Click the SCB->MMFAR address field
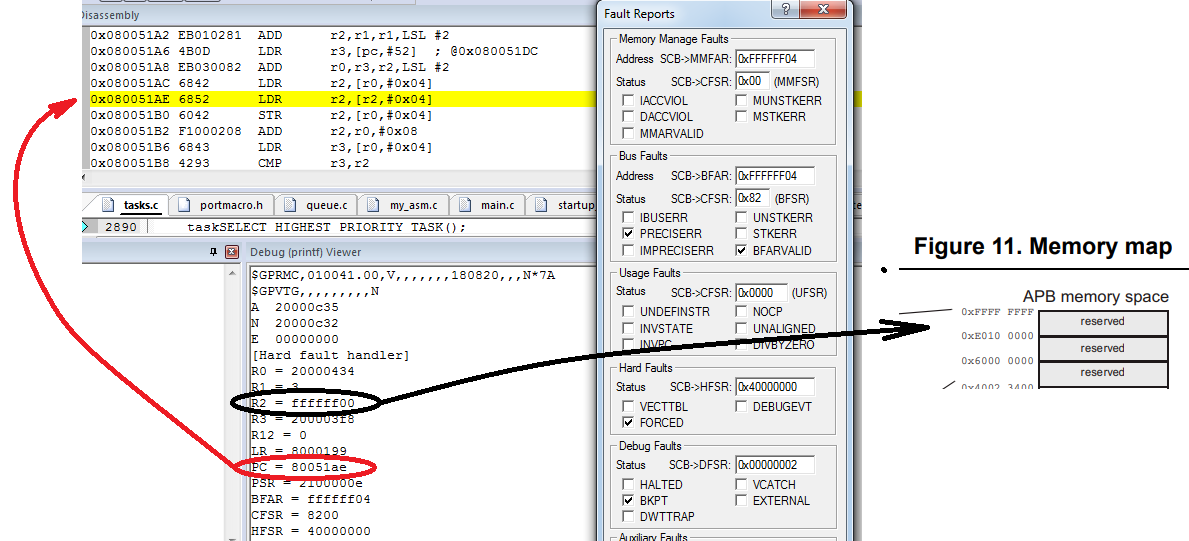This screenshot has height=541, width=1189. click(x=773, y=59)
